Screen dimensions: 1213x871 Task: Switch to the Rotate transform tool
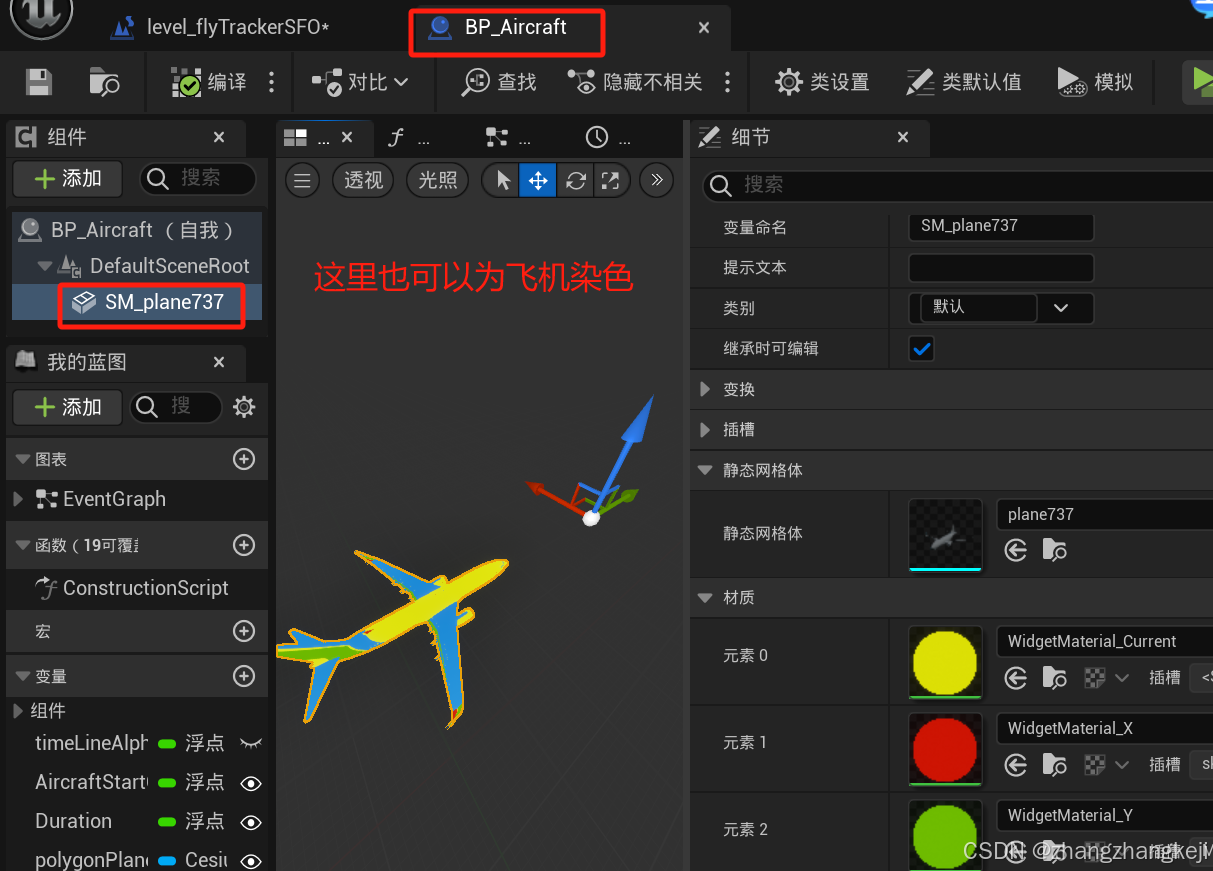click(575, 180)
